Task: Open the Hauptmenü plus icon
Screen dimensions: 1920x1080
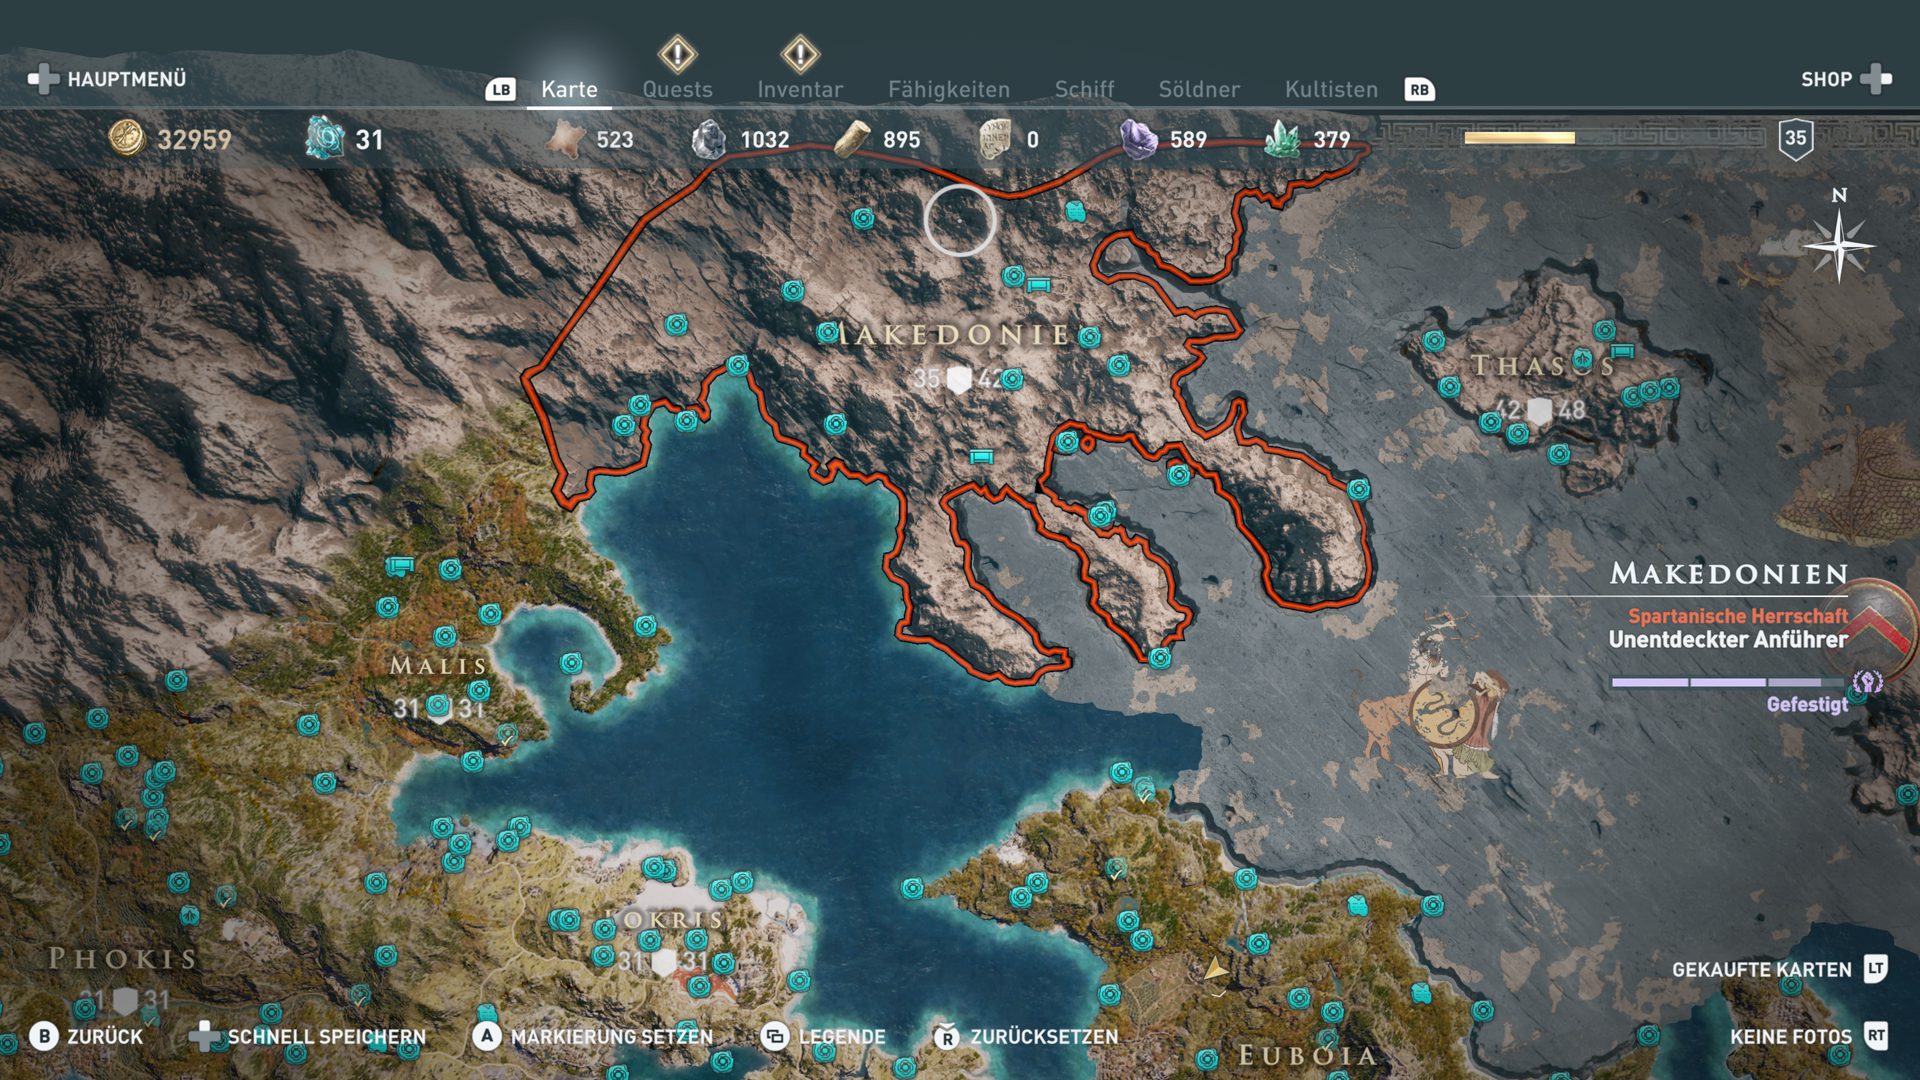Action: point(43,79)
